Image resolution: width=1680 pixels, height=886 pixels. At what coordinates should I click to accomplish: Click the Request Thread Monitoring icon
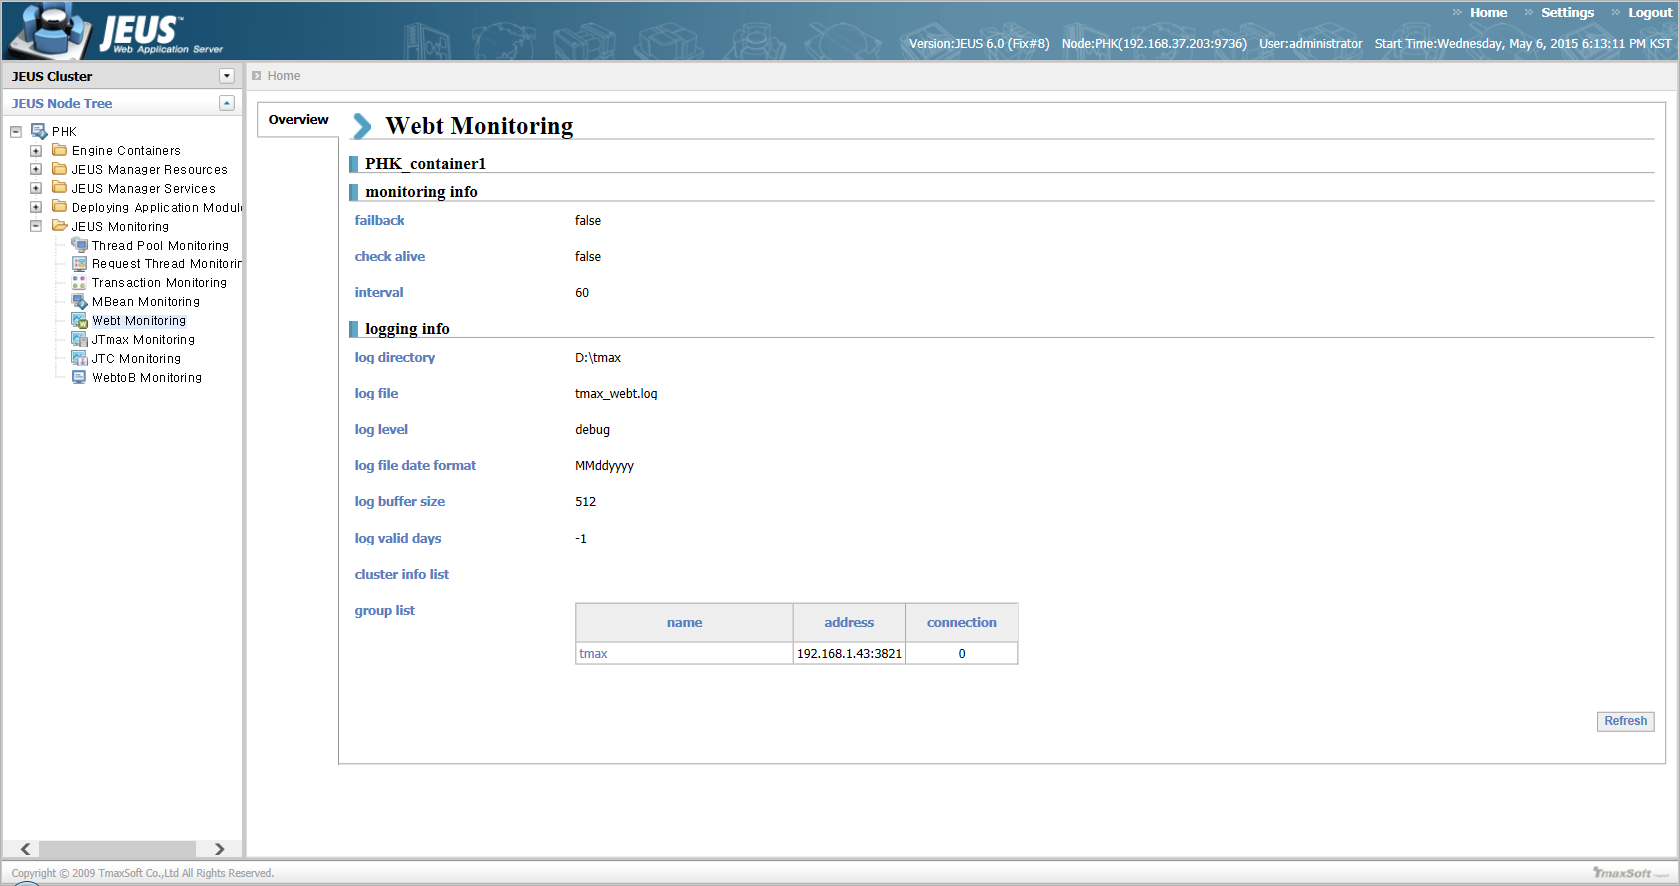click(x=79, y=264)
